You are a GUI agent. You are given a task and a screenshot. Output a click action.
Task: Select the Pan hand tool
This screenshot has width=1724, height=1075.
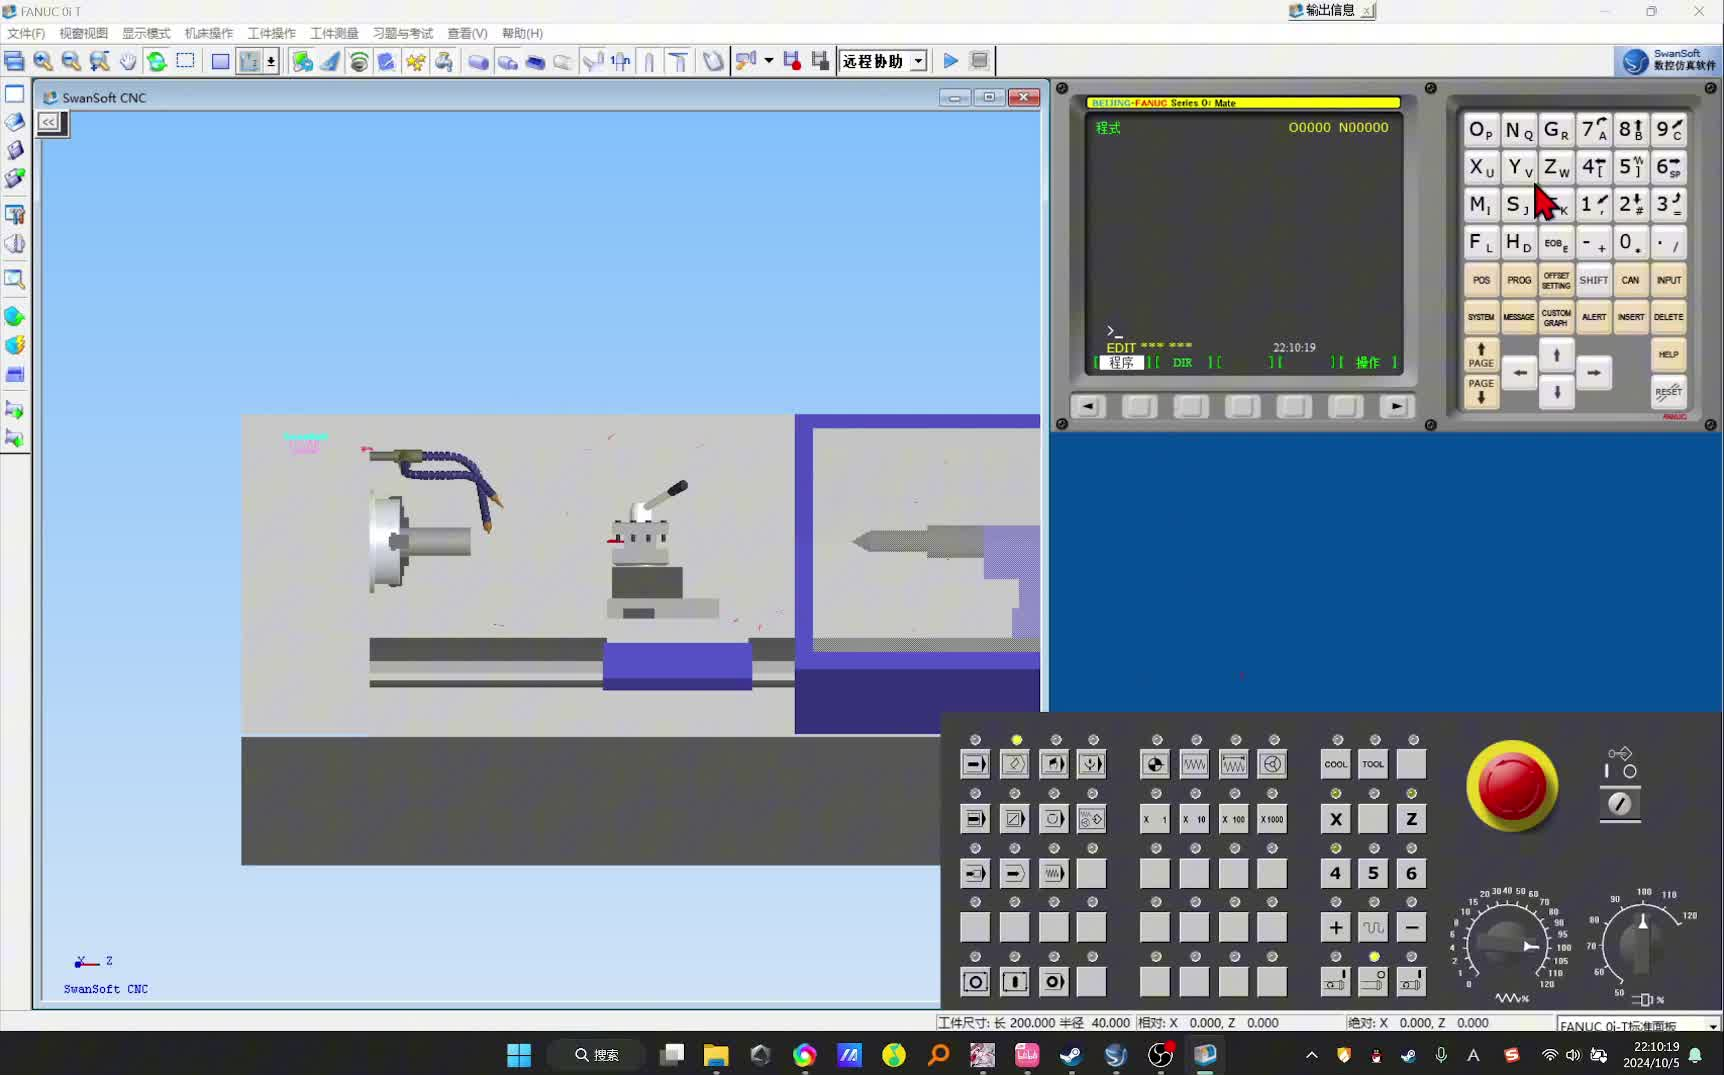coord(128,61)
